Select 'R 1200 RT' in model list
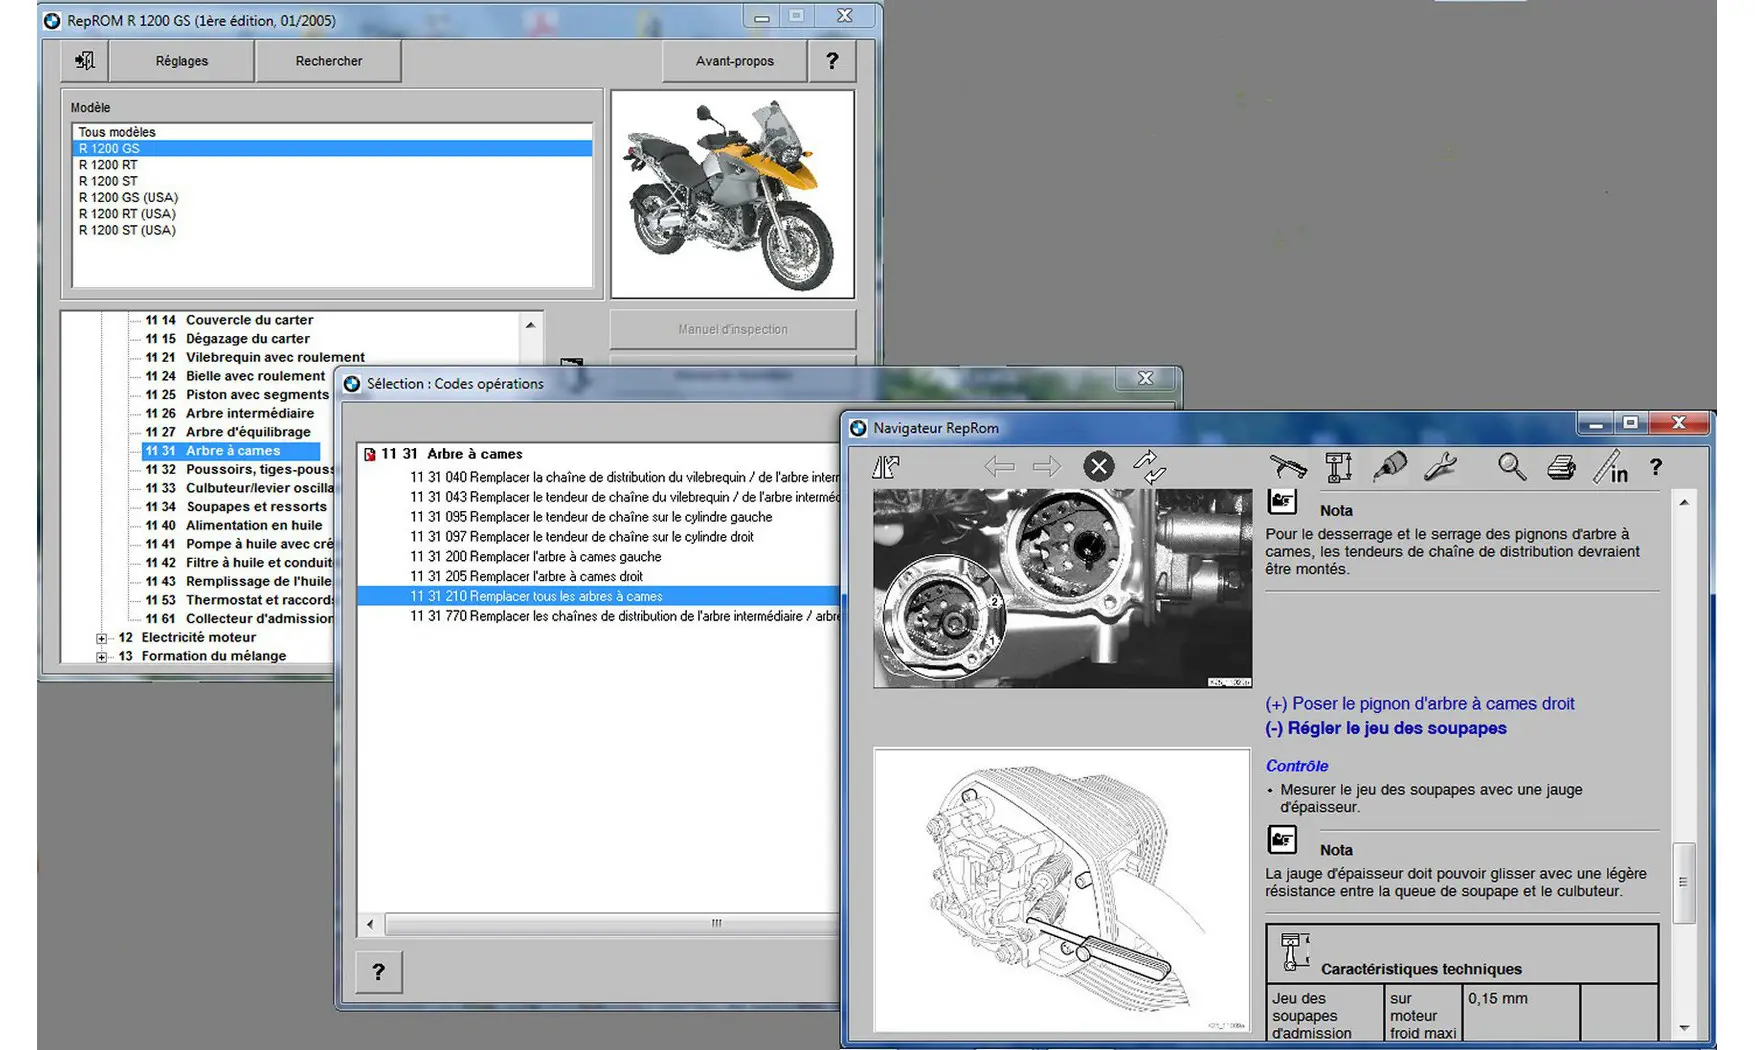 [x=332, y=165]
